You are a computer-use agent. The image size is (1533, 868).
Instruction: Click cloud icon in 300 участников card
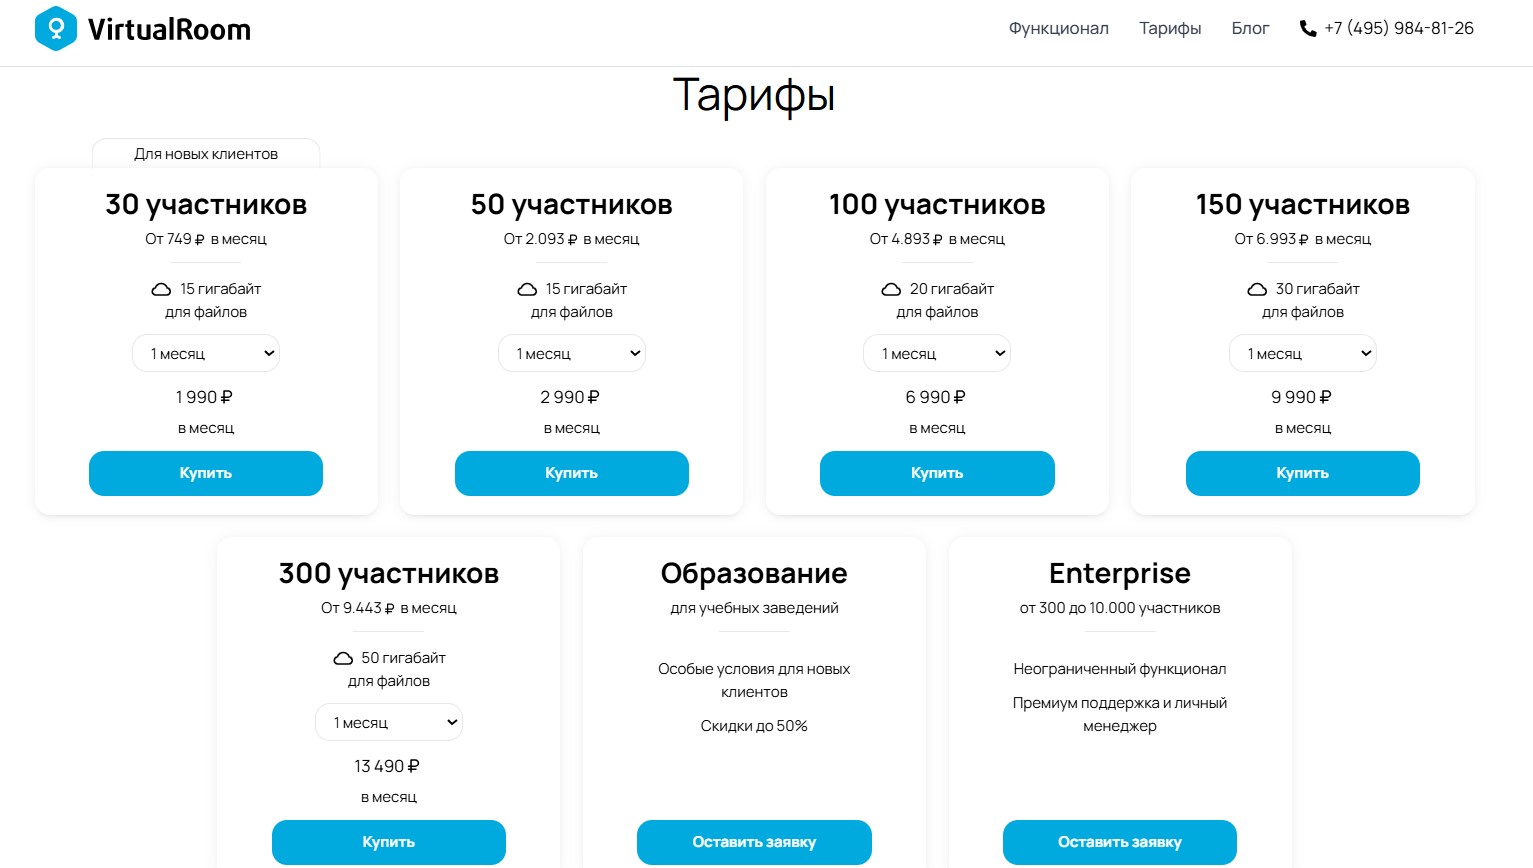click(x=343, y=658)
